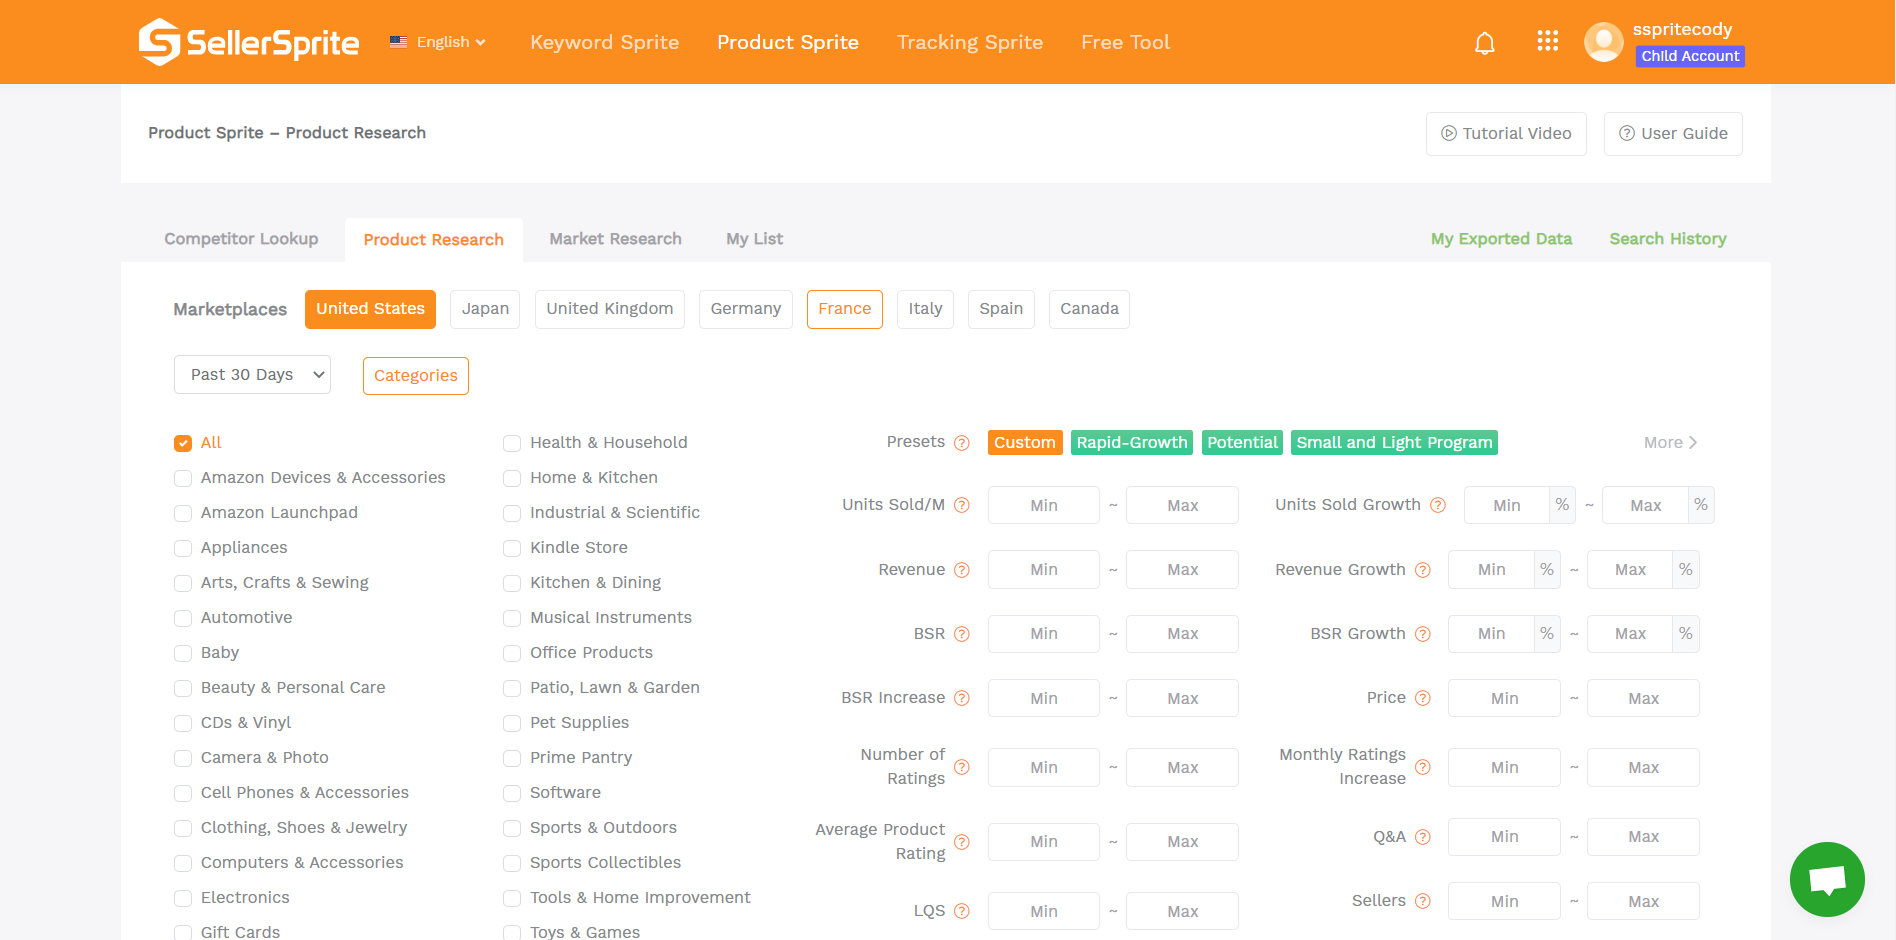Switch to Competitor Lookup tab
The height and width of the screenshot is (940, 1896).
(x=241, y=239)
